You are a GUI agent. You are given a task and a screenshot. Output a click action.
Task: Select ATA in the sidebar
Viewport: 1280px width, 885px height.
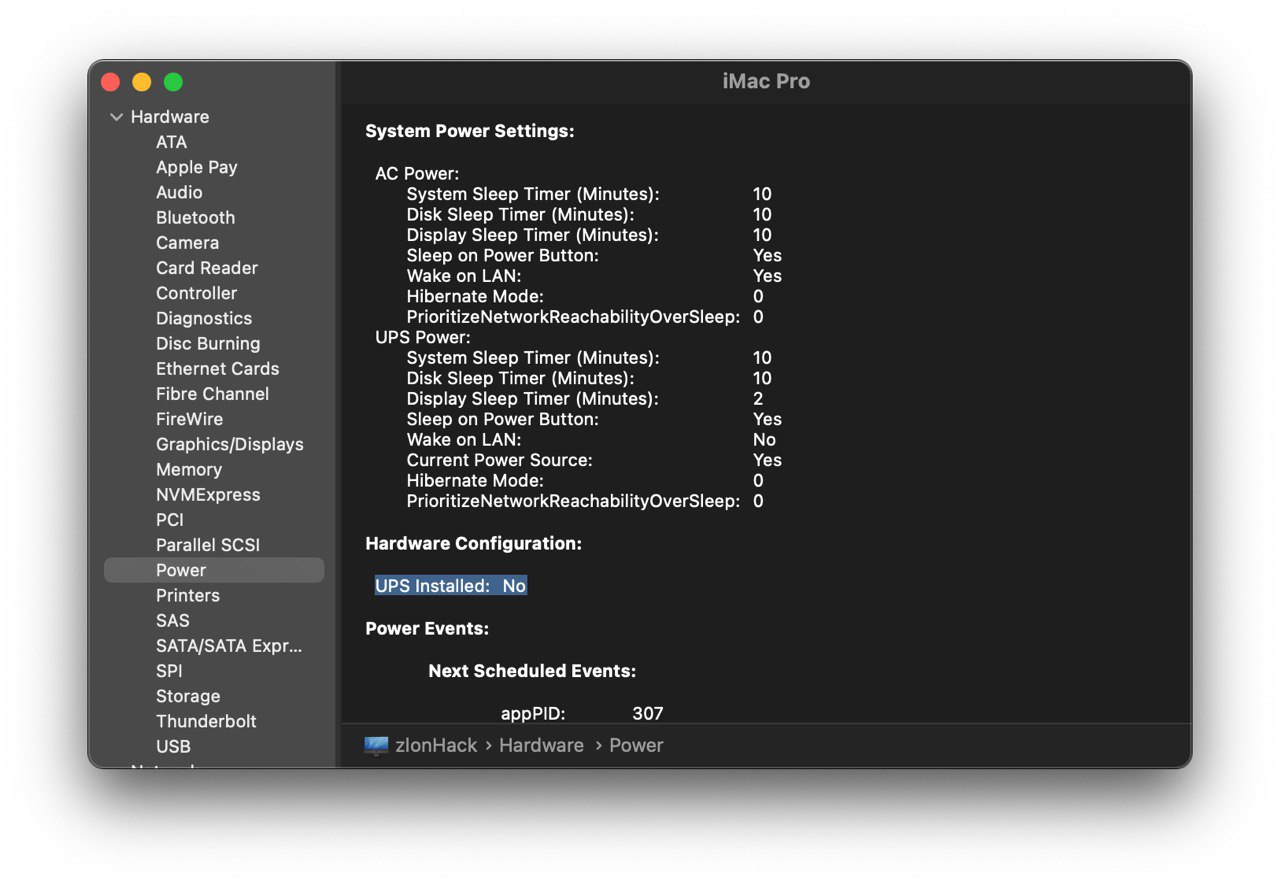click(x=171, y=142)
